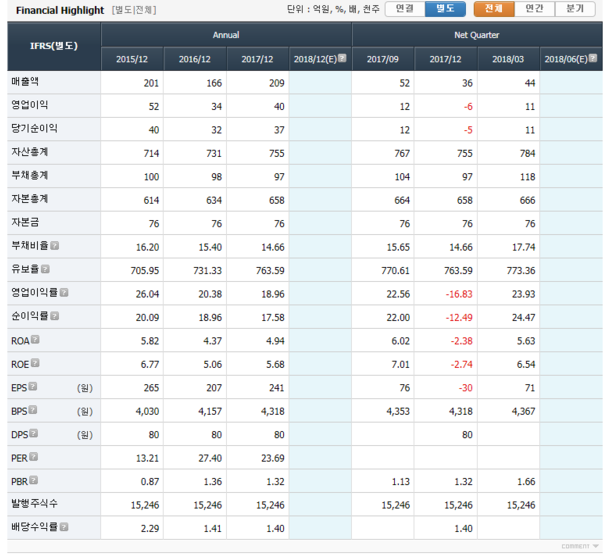Click the 2015/12 매출액 value 201
The image size is (607, 555).
click(151, 83)
